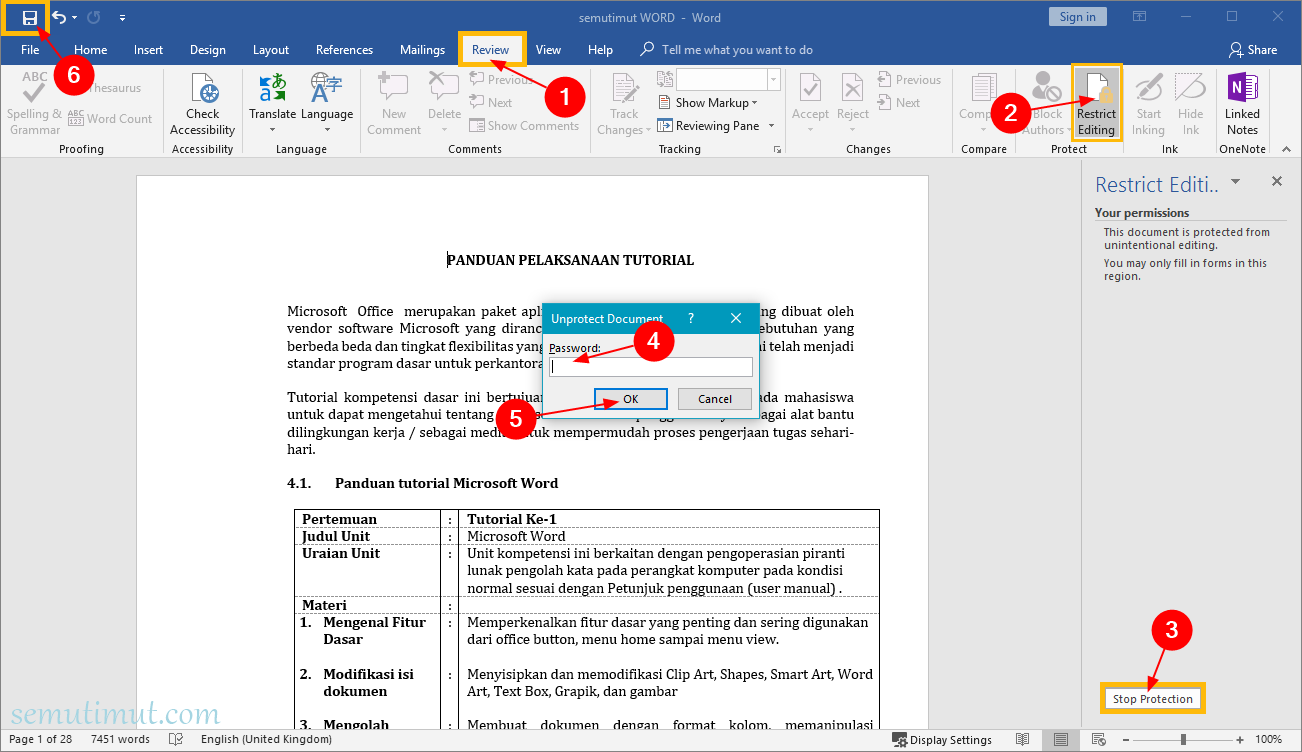Undo the last action

click(x=59, y=17)
